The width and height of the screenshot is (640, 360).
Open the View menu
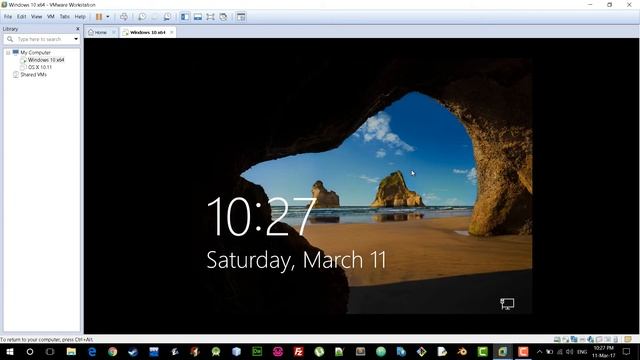click(x=37, y=17)
